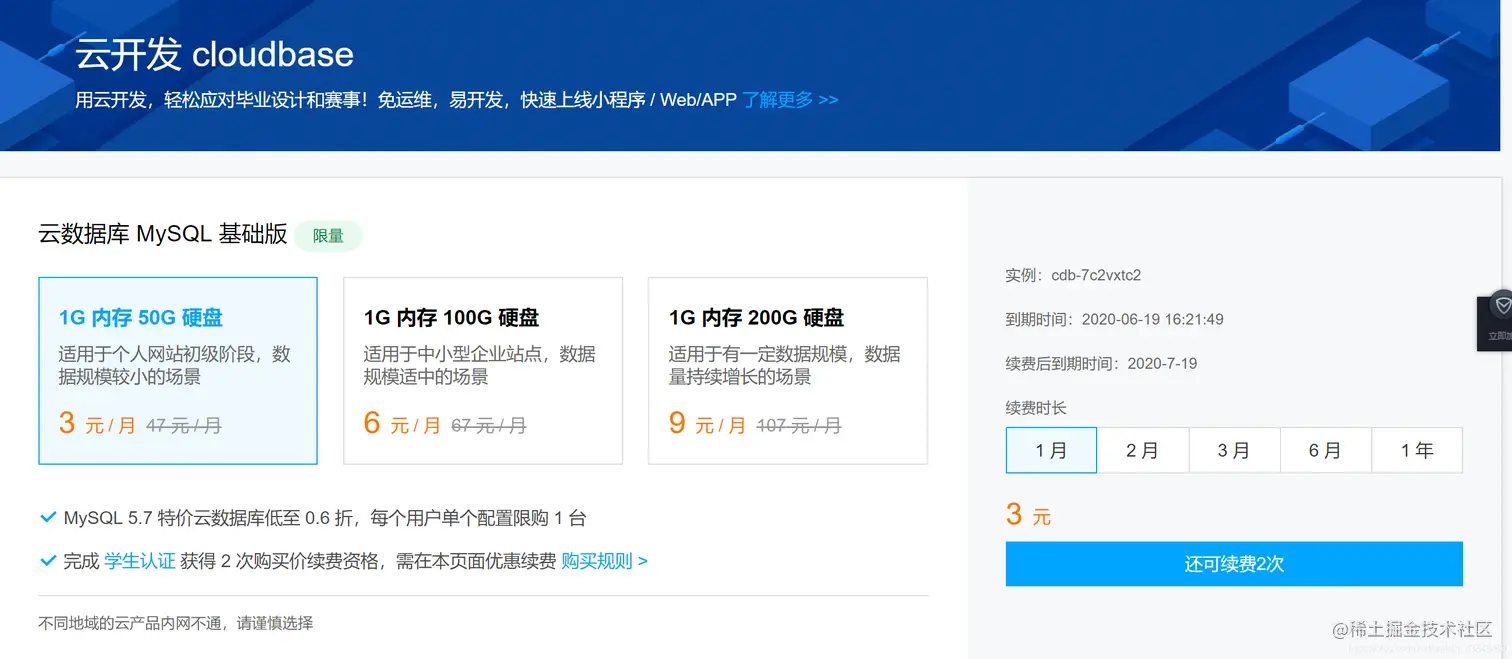This screenshot has height=659, width=1512.
Task: Click the checkmark beside the 学生认证 line
Action: click(x=47, y=561)
